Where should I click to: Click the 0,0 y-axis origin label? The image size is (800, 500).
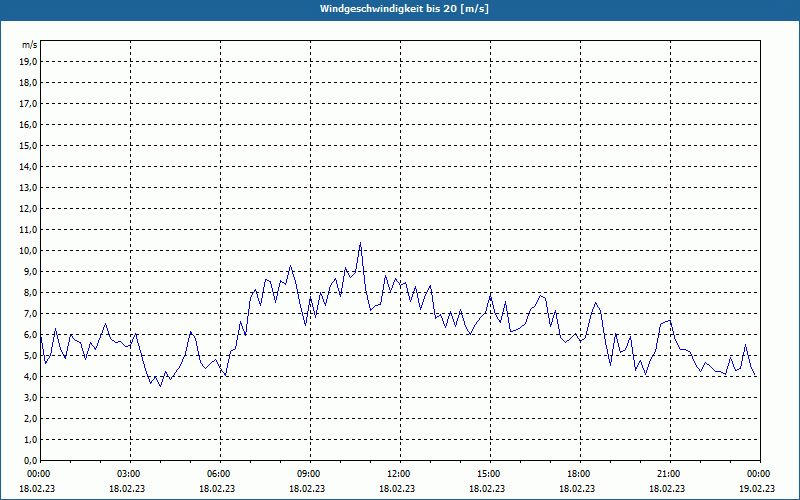[x=30, y=461]
